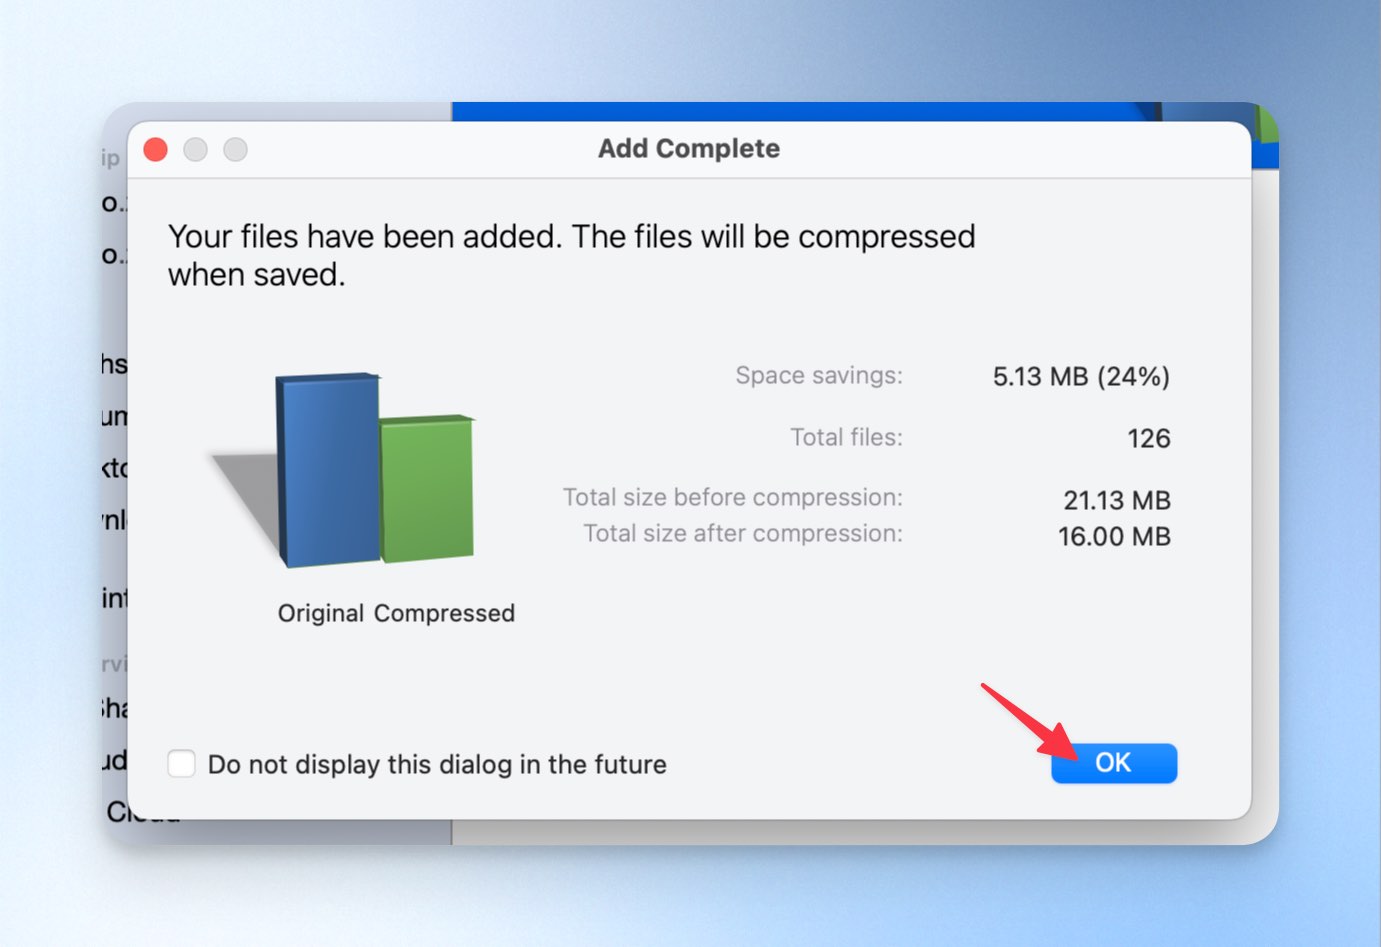Select the 'Compressed' chart label

coord(444,613)
